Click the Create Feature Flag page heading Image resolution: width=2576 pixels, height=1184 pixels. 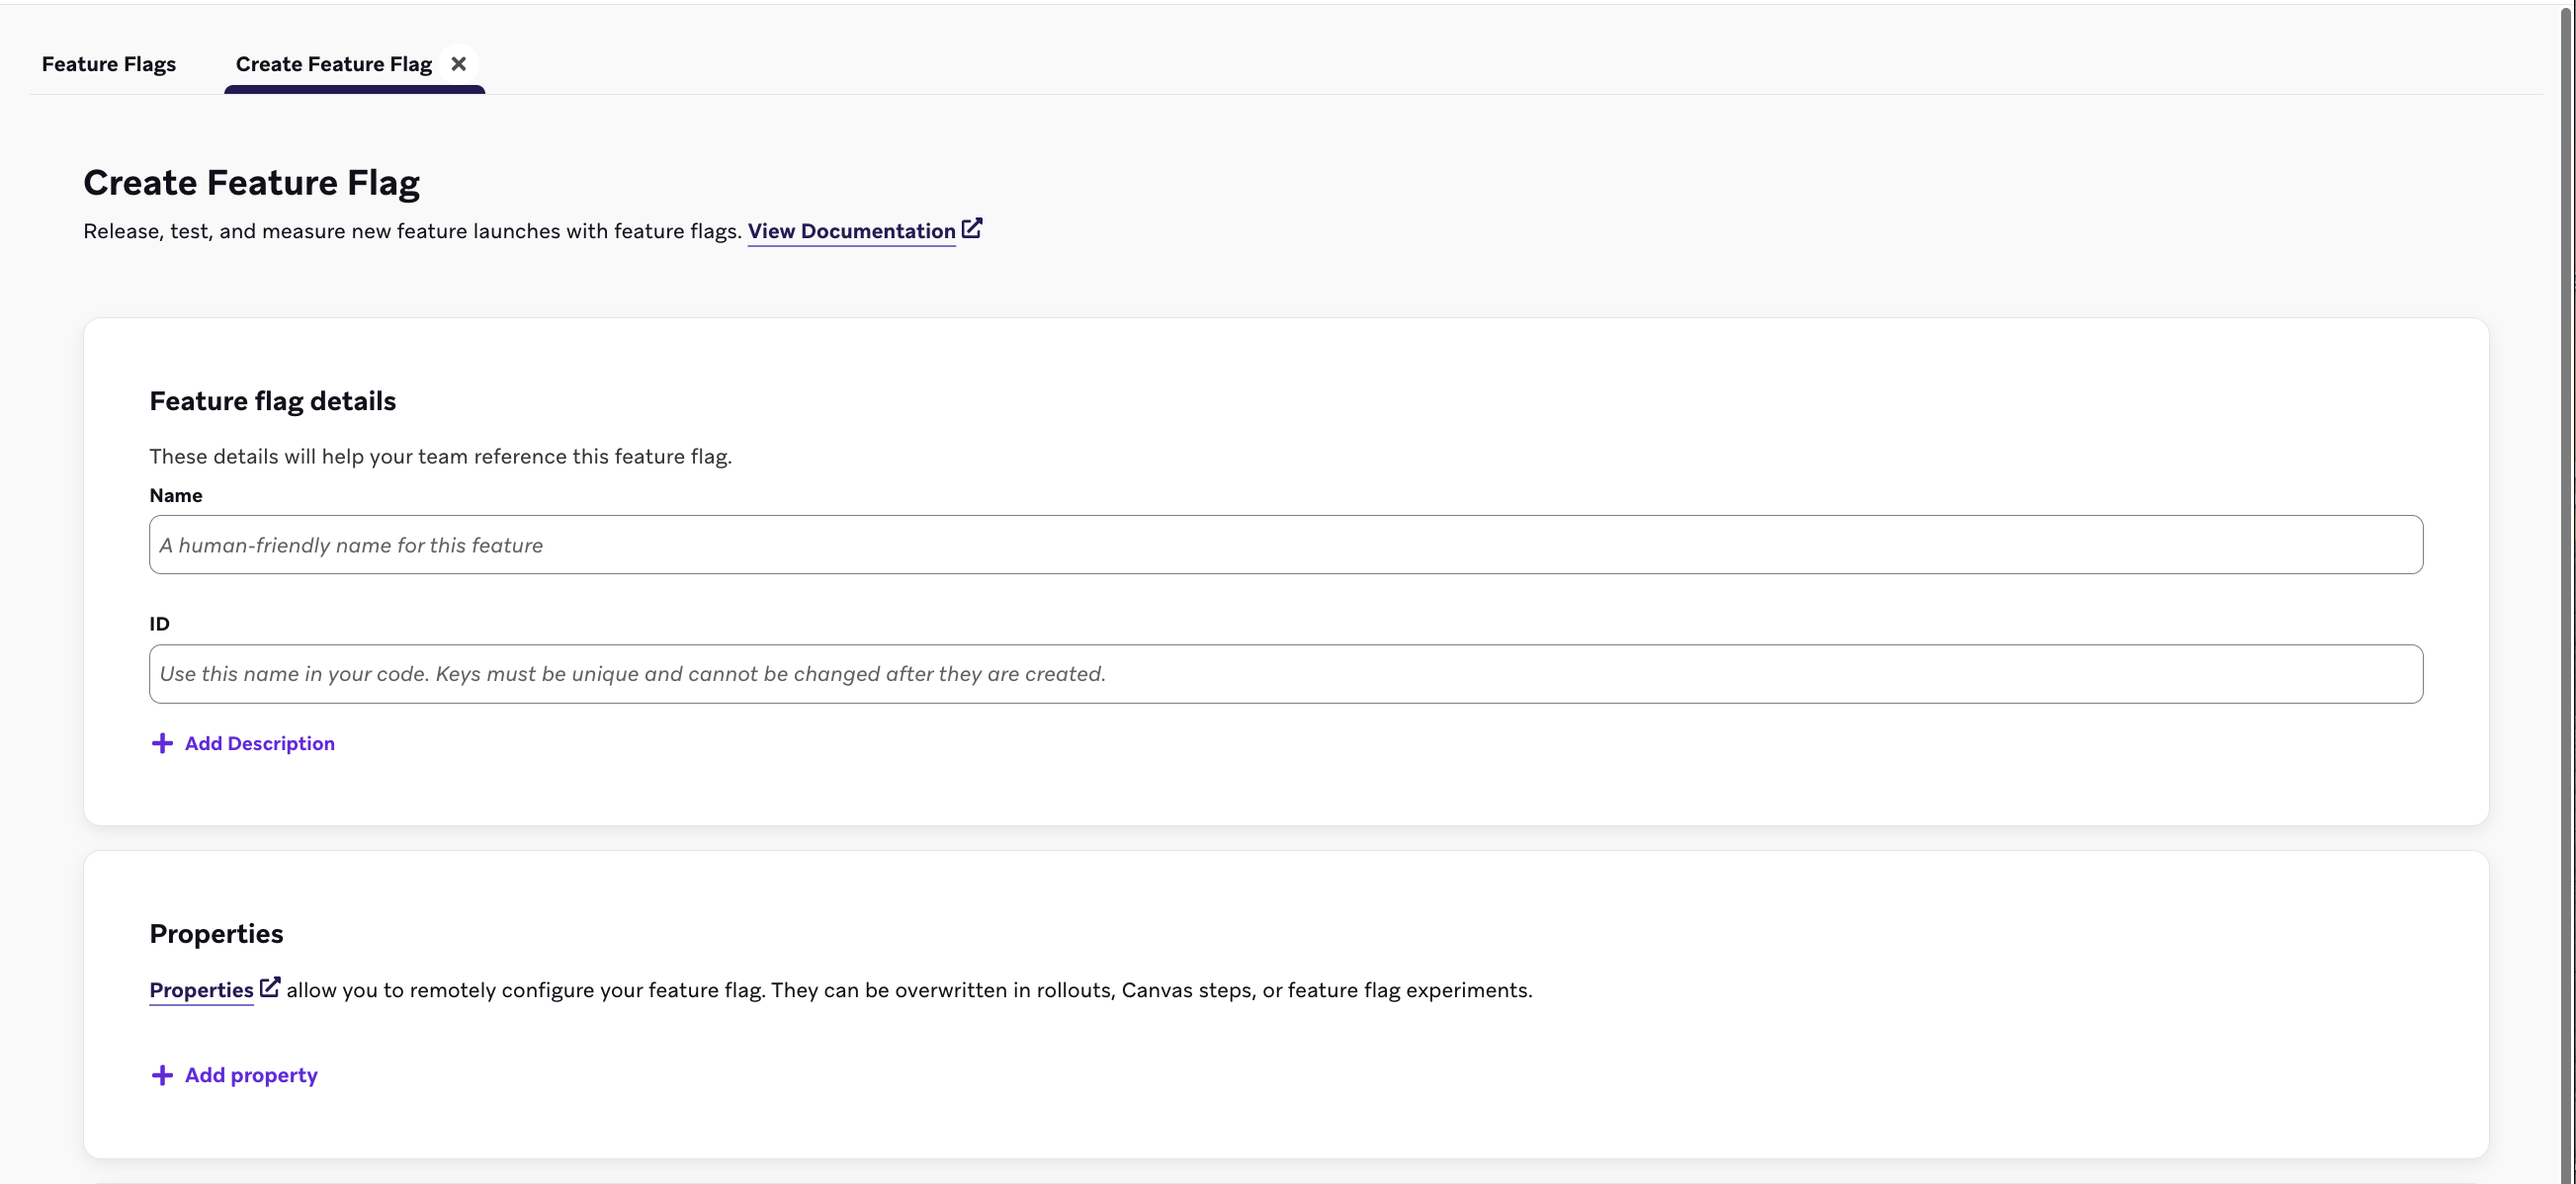(251, 182)
